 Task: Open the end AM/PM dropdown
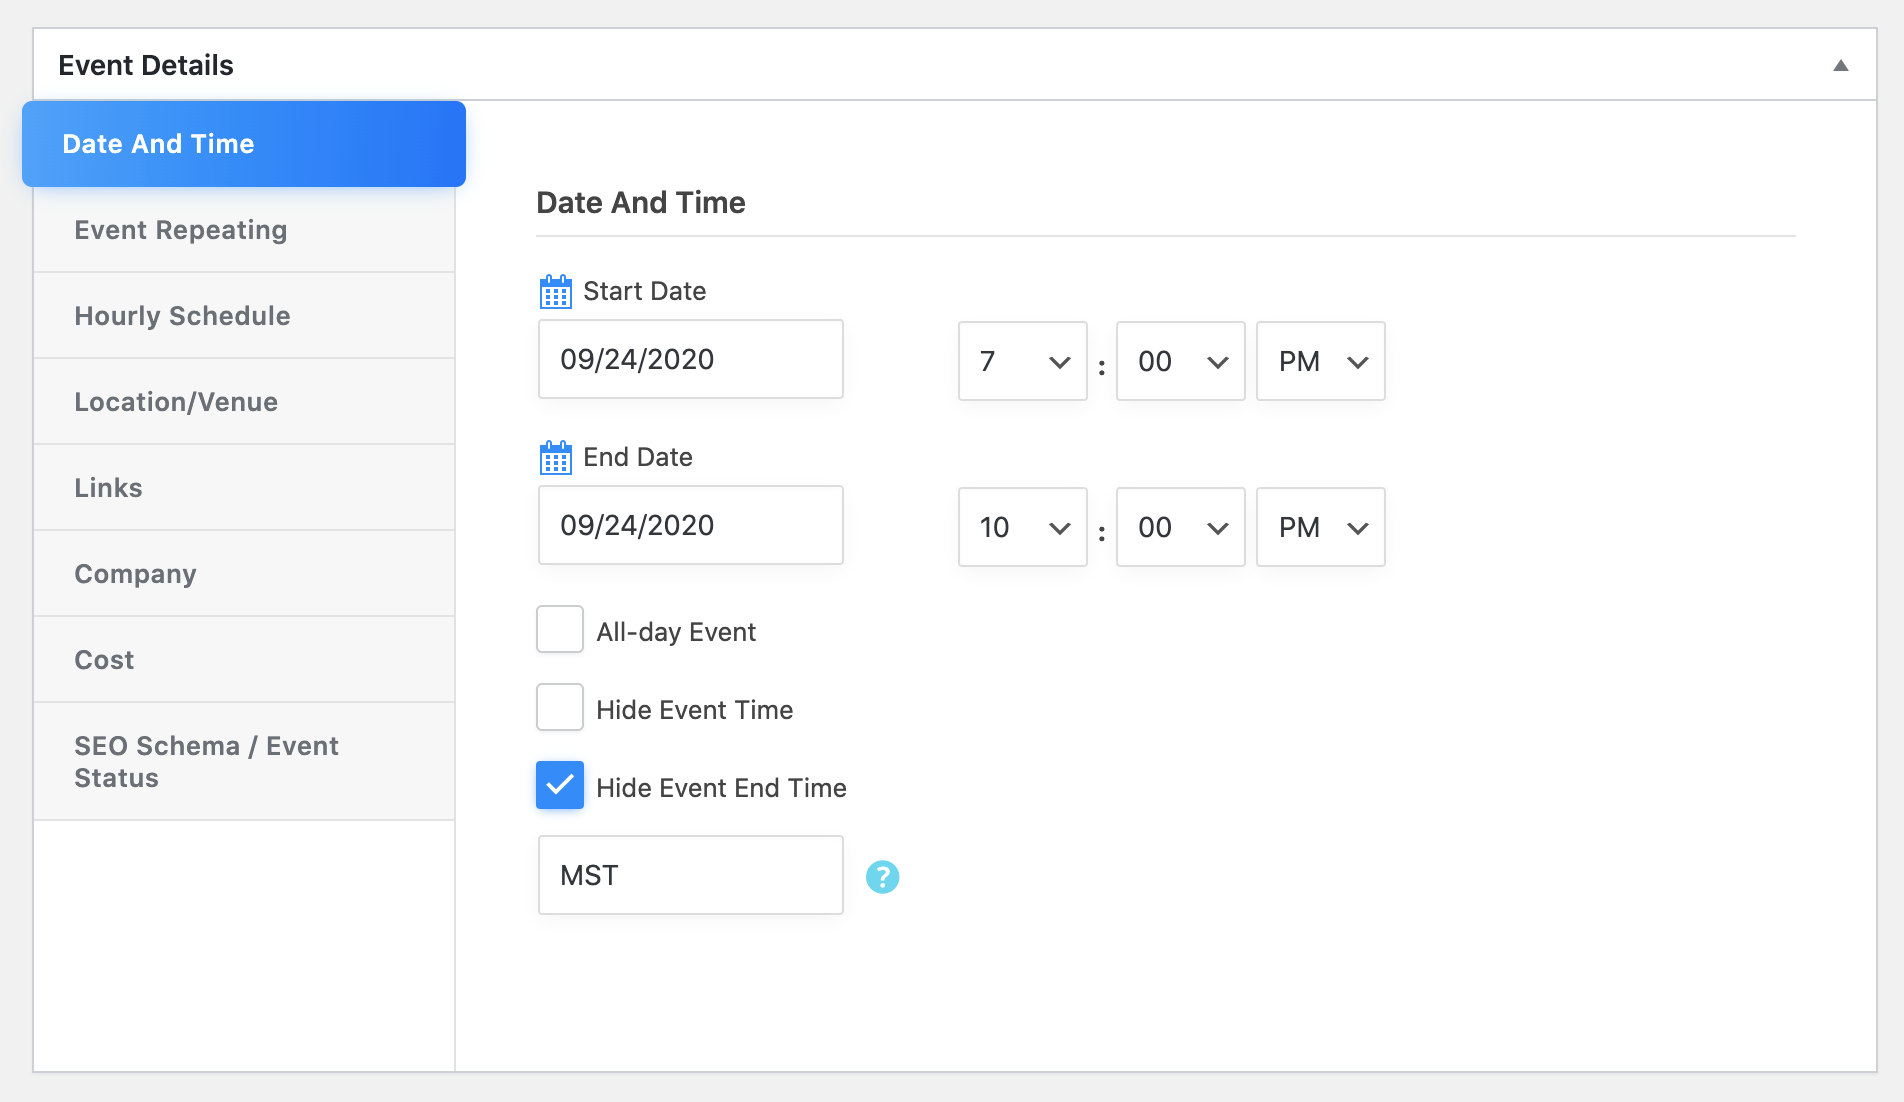point(1320,527)
